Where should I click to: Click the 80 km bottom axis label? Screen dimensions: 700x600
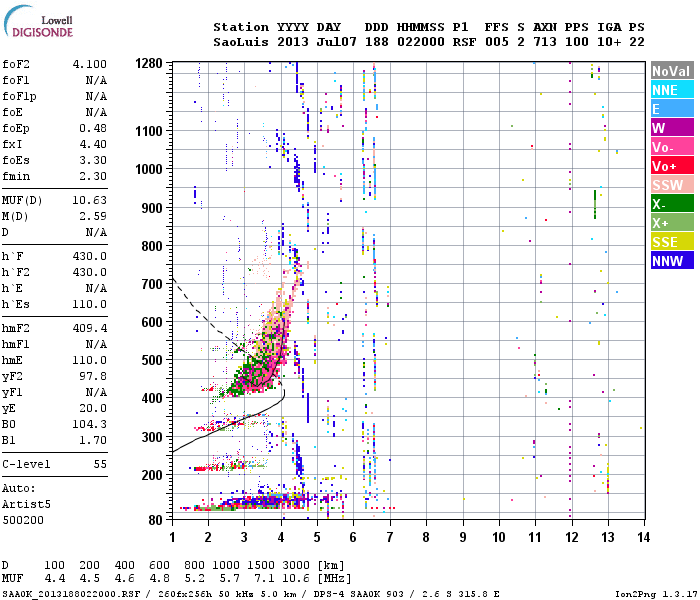(155, 520)
